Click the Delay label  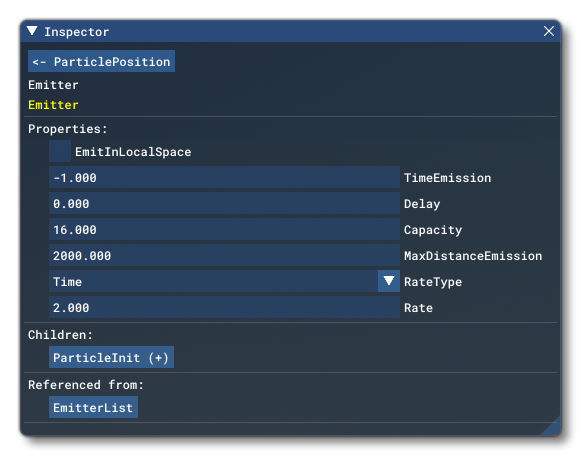click(x=422, y=204)
